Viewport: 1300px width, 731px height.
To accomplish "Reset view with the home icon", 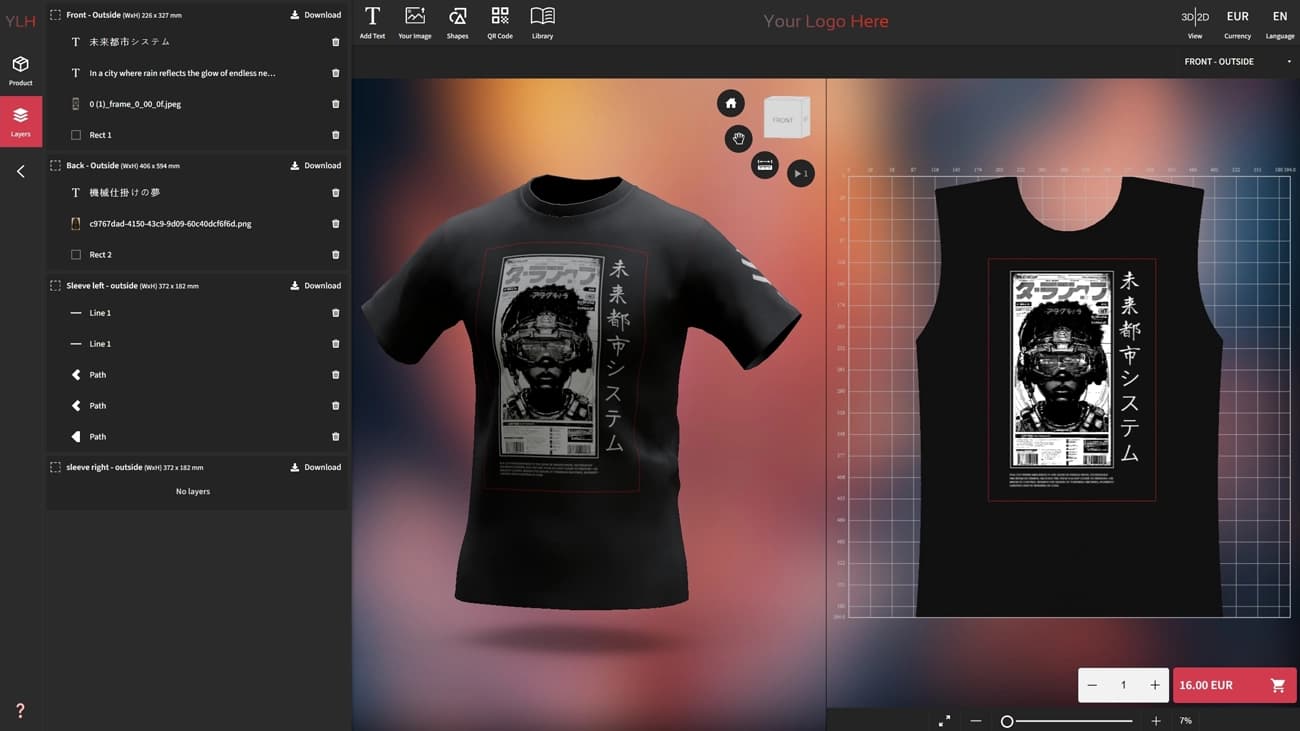I will [x=730, y=103].
